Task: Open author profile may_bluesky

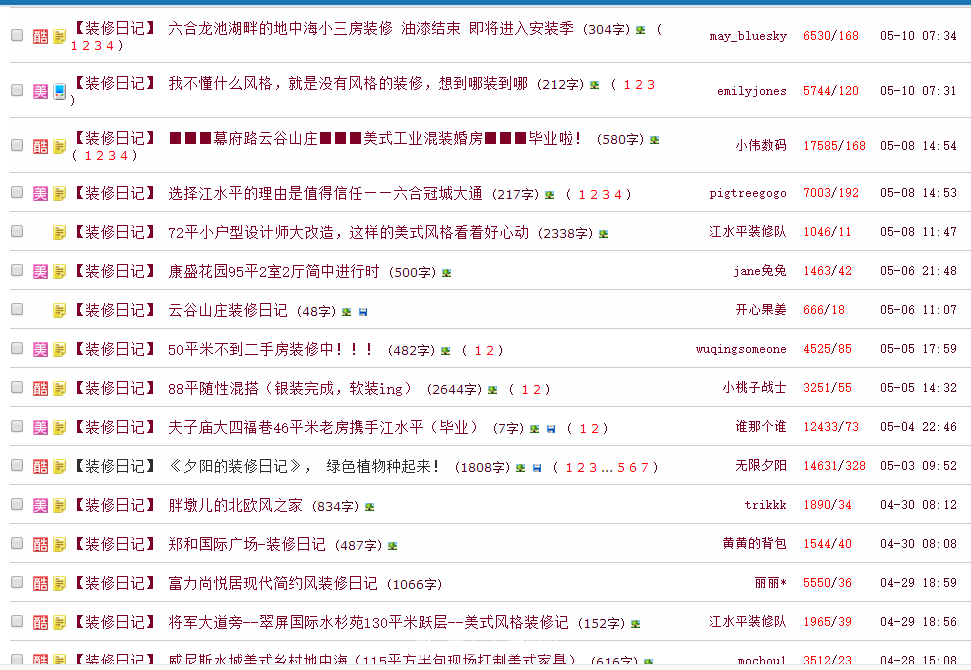Action: click(748, 36)
